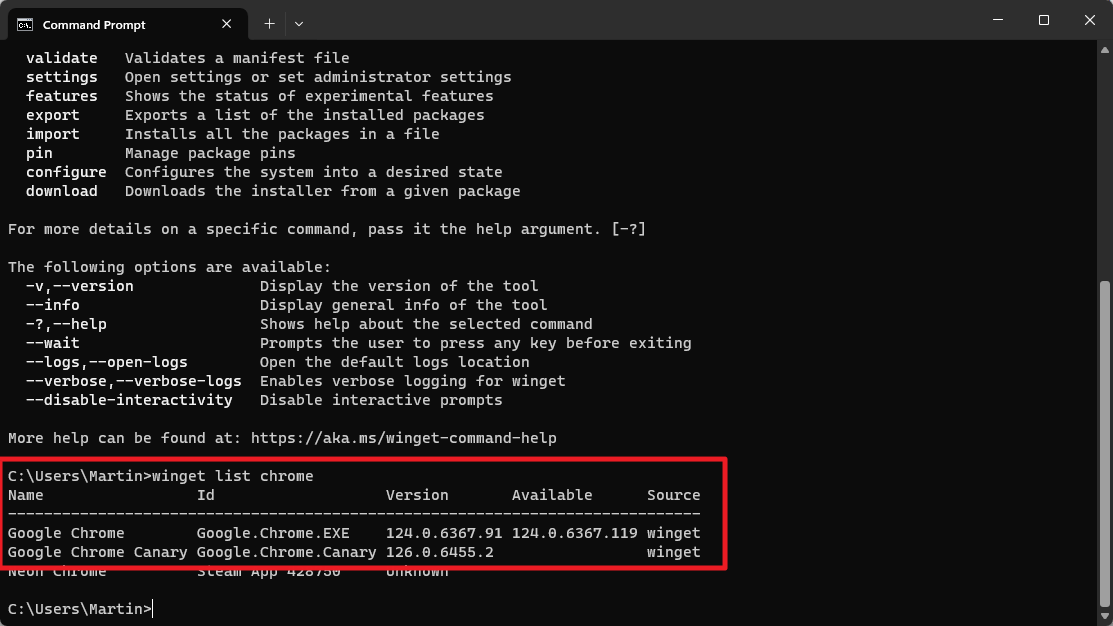
Task: Click the 'configure' command name
Action: tap(66, 172)
